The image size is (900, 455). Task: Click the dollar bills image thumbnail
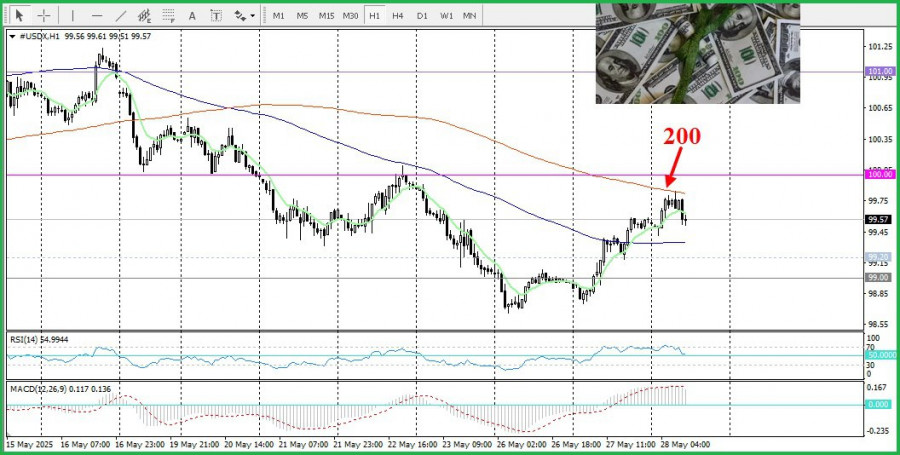(697, 53)
